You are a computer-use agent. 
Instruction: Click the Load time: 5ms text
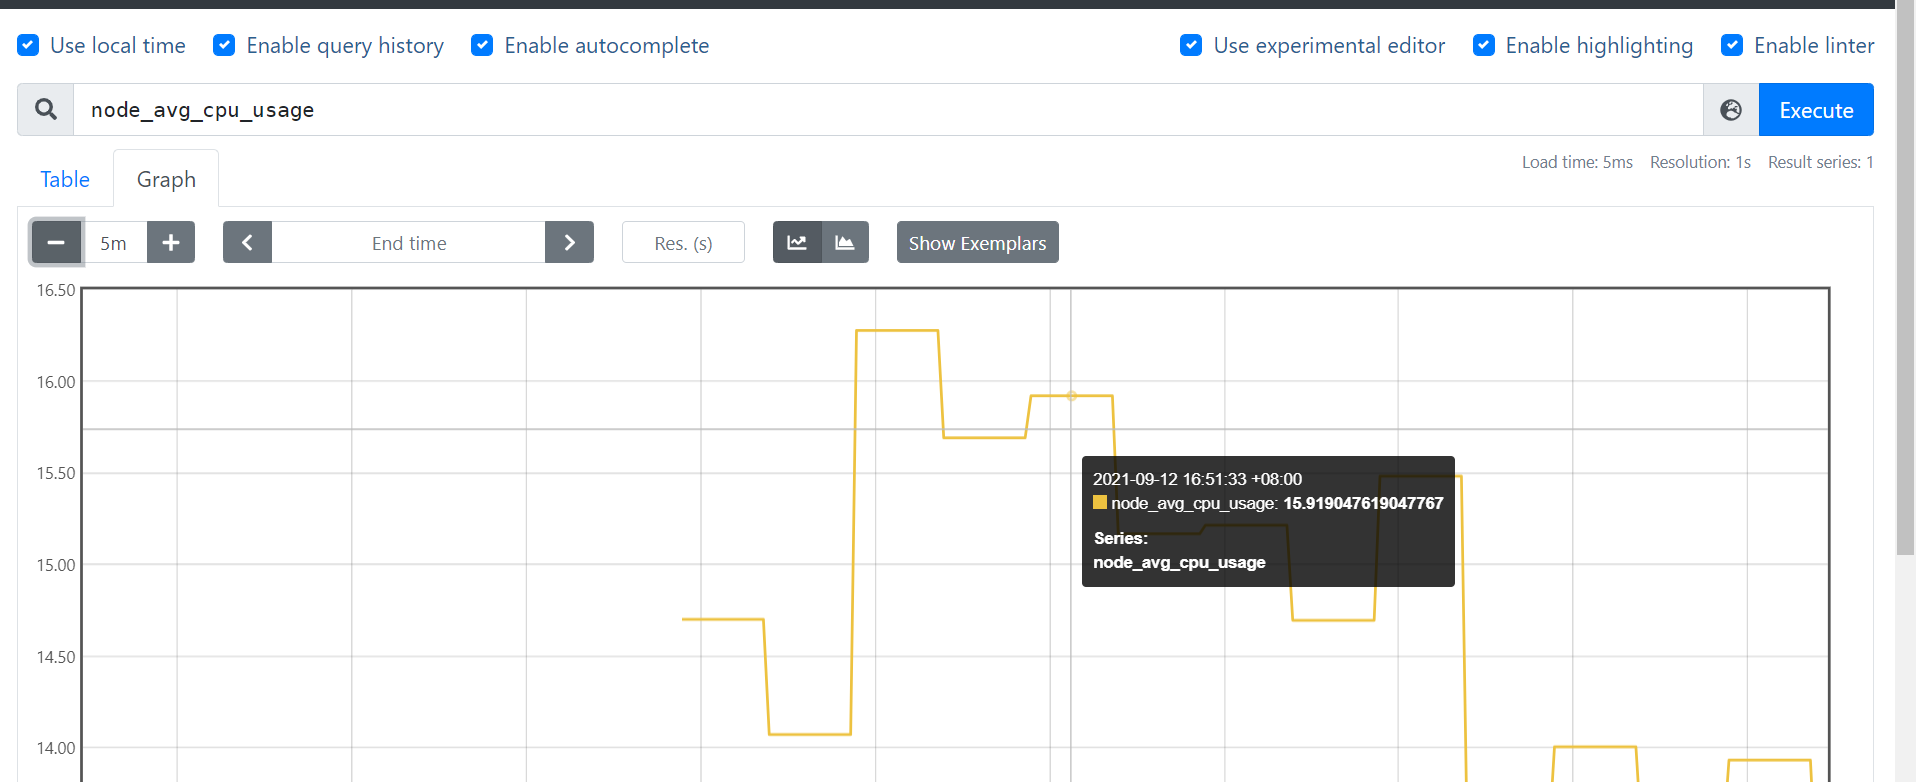[1577, 162]
